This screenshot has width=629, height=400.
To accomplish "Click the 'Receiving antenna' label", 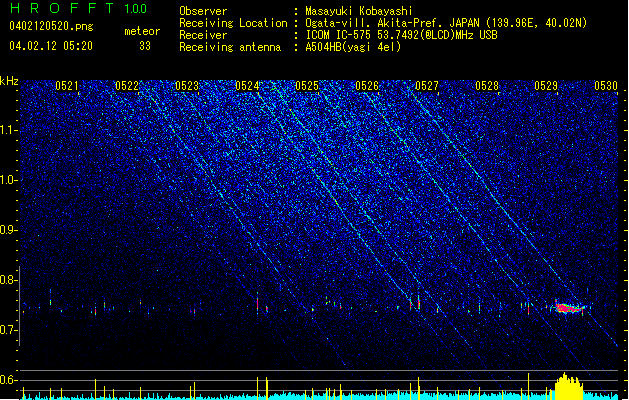I will pos(230,47).
